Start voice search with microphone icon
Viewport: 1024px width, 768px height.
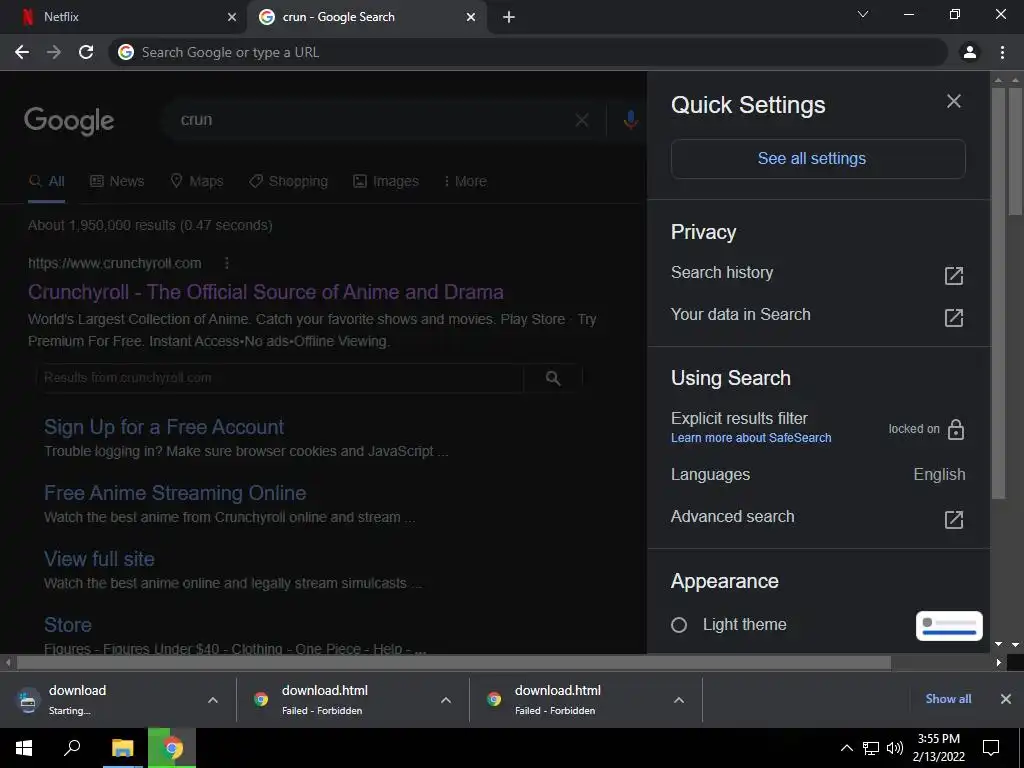630,120
